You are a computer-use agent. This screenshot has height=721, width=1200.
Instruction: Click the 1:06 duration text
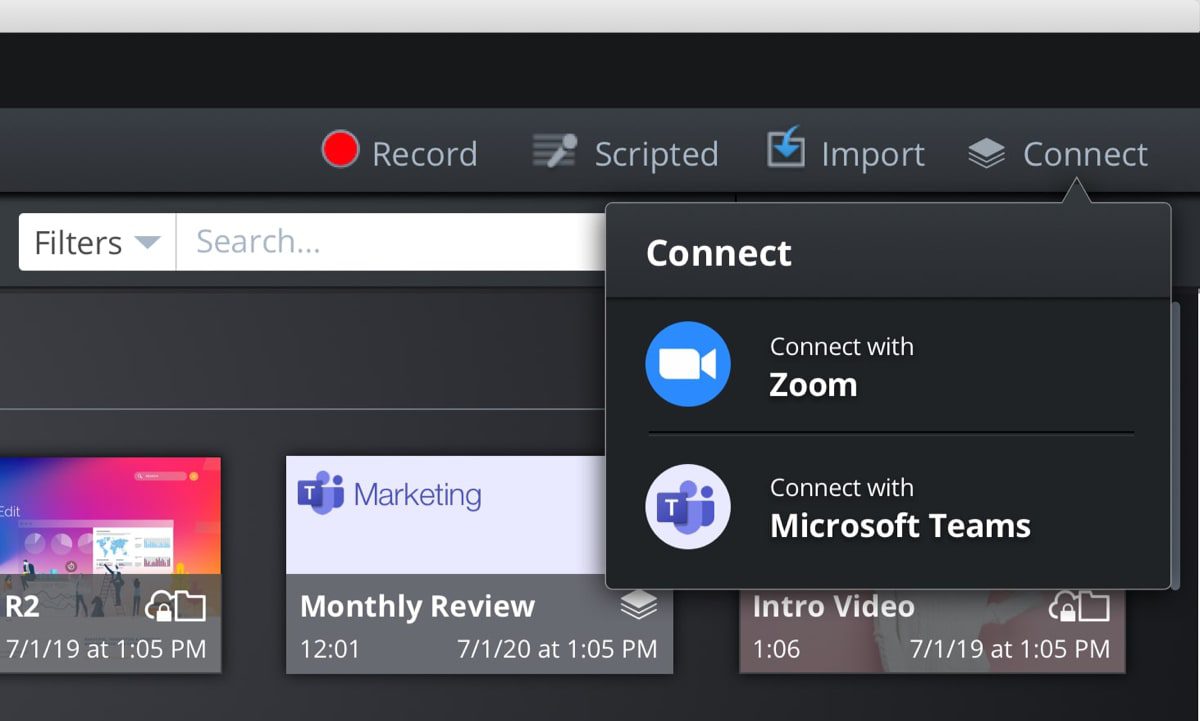point(776,649)
